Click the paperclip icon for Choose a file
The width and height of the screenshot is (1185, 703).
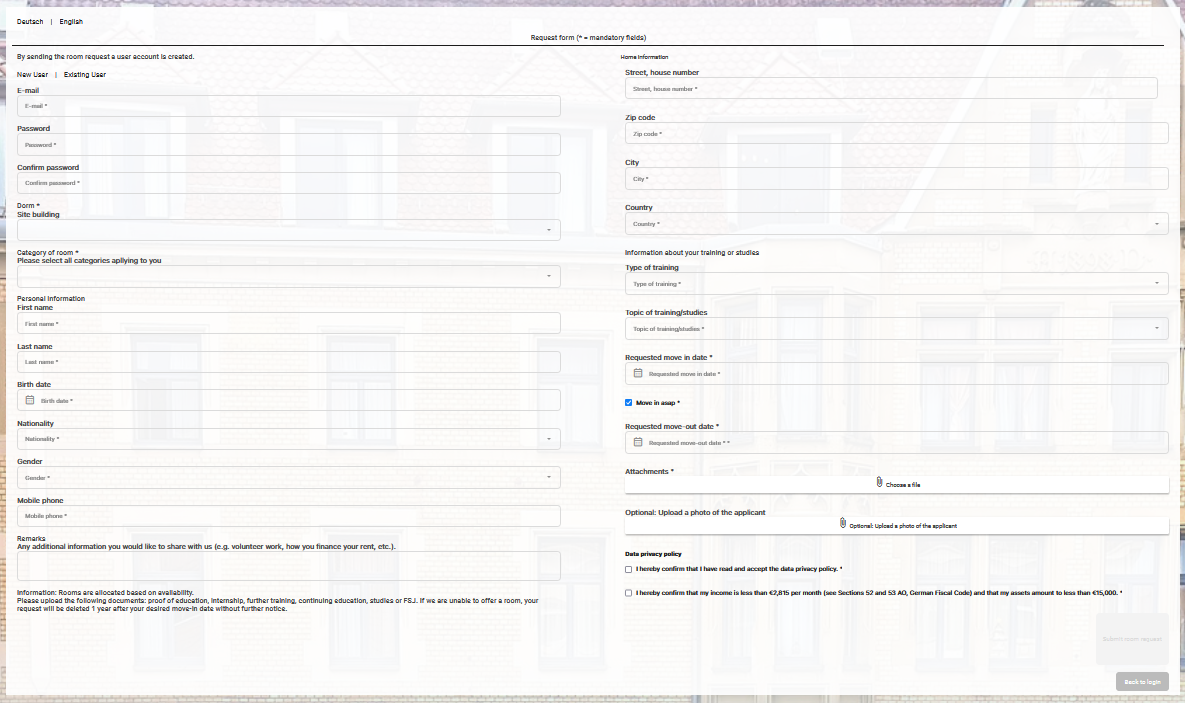pyautogui.click(x=879, y=483)
